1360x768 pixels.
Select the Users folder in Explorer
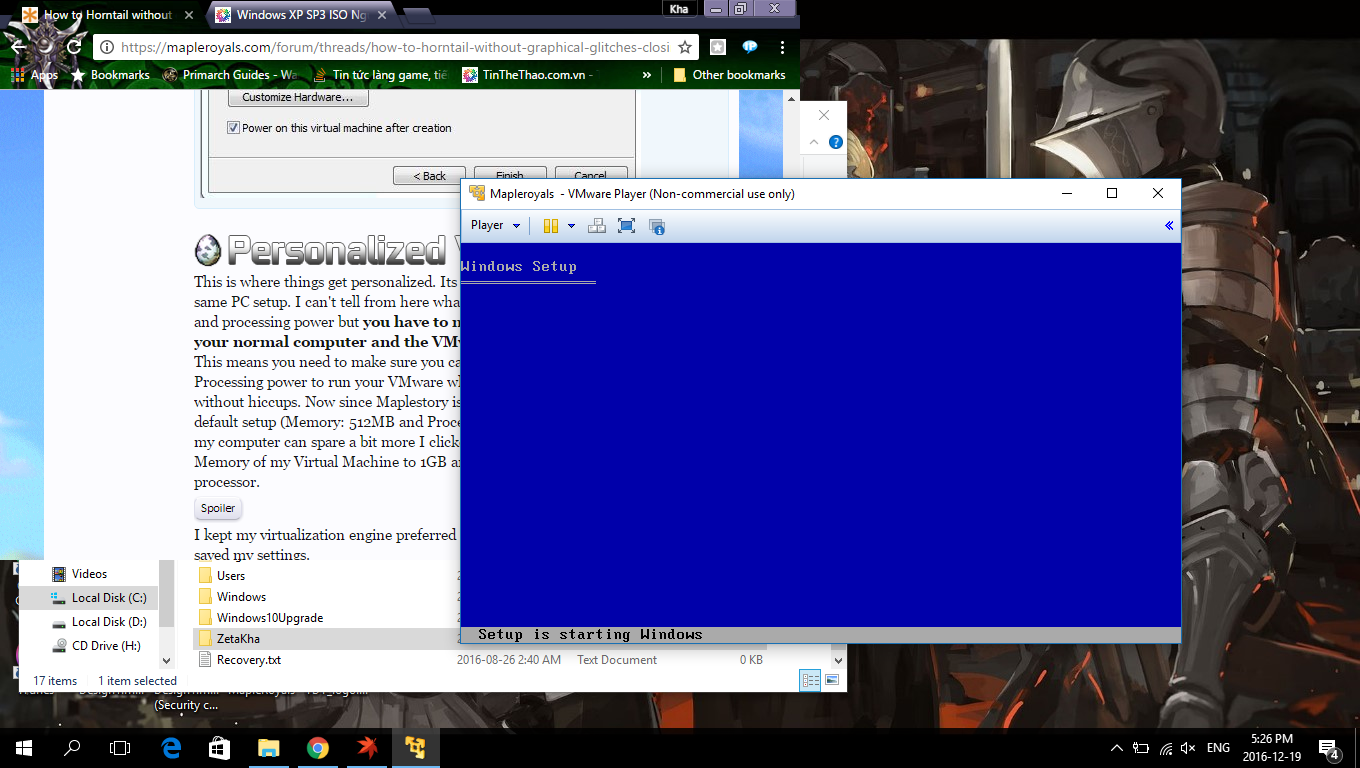pyautogui.click(x=230, y=576)
